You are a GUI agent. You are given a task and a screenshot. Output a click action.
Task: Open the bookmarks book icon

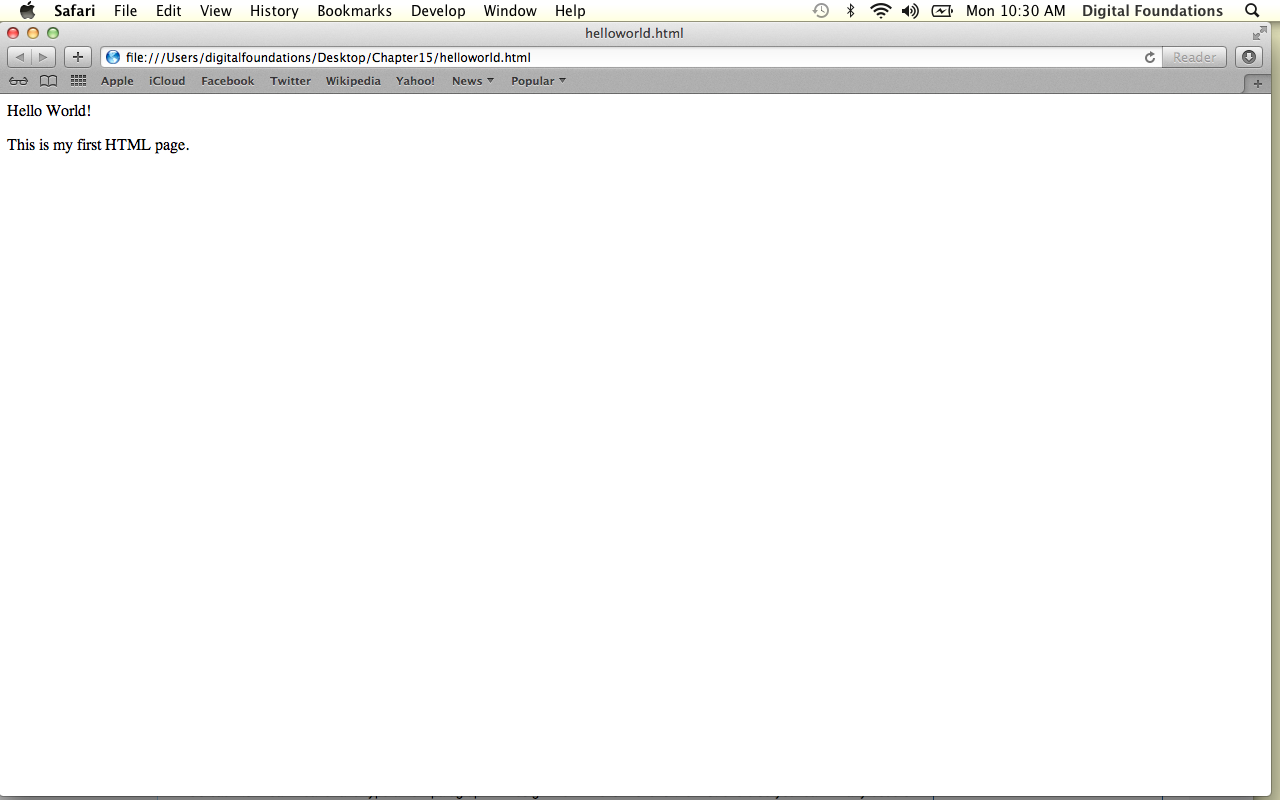pos(48,81)
